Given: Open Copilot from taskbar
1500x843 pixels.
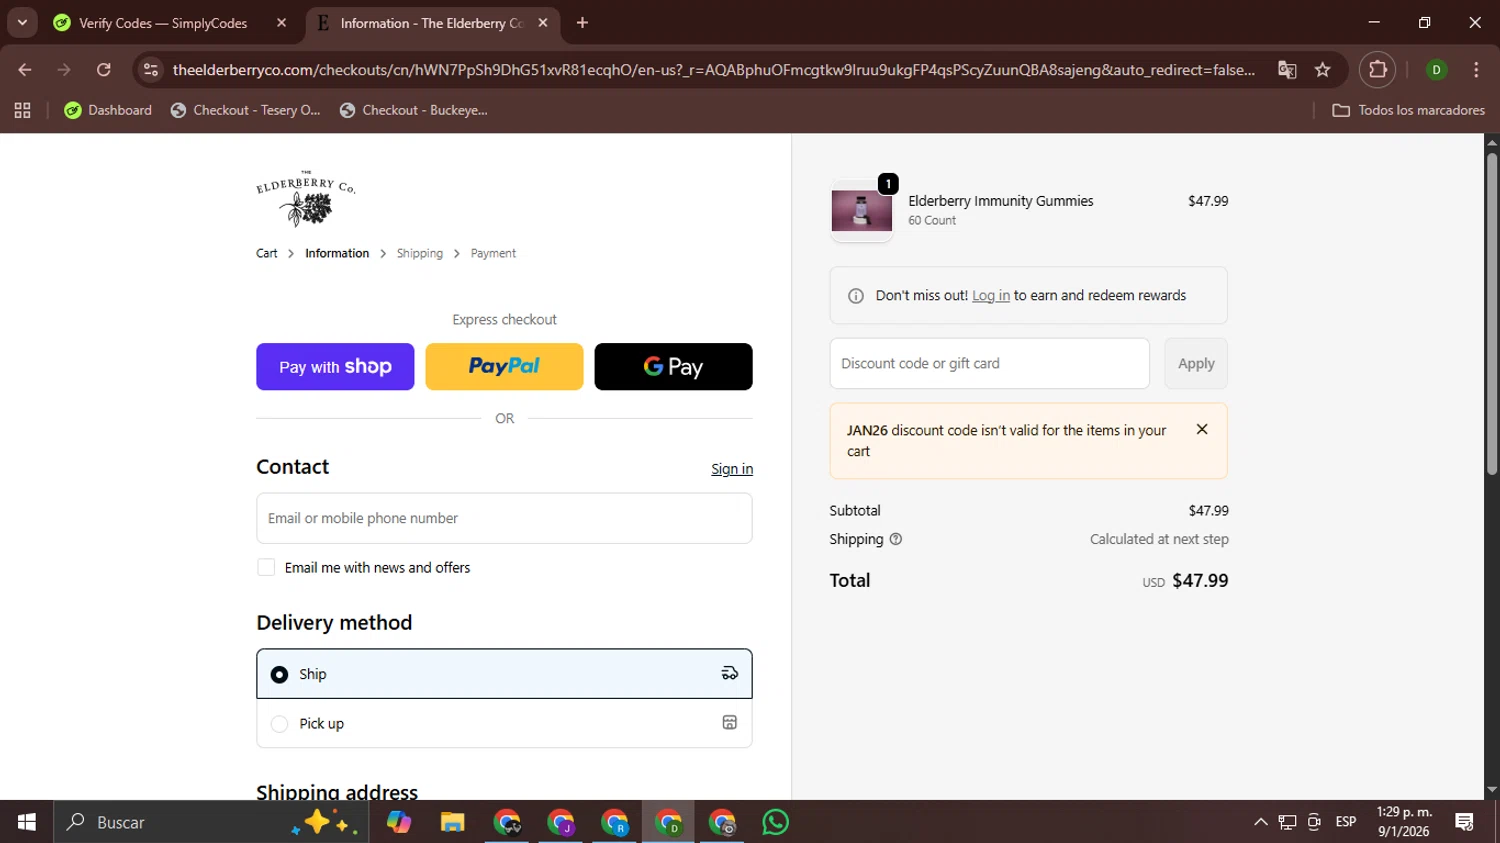Looking at the screenshot, I should coord(399,822).
